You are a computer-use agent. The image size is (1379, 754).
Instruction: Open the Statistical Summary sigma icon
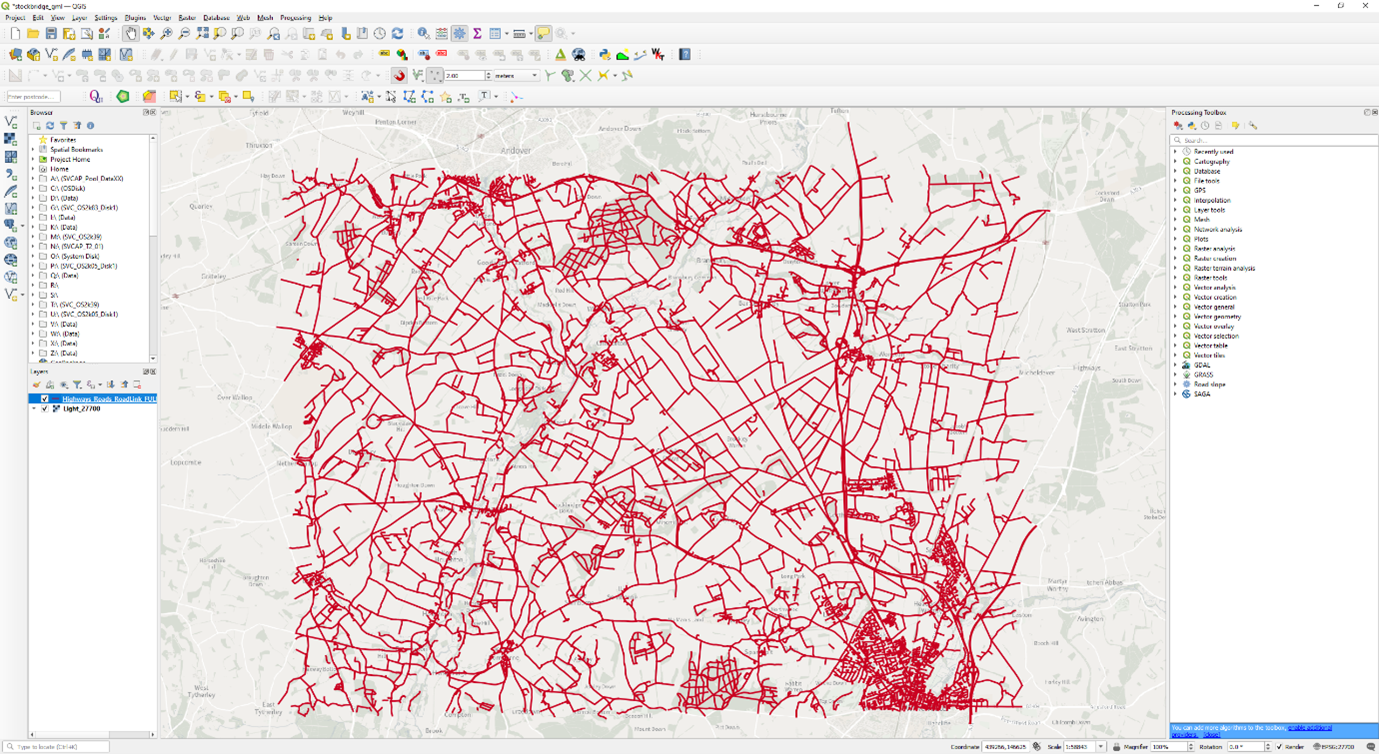(477, 34)
